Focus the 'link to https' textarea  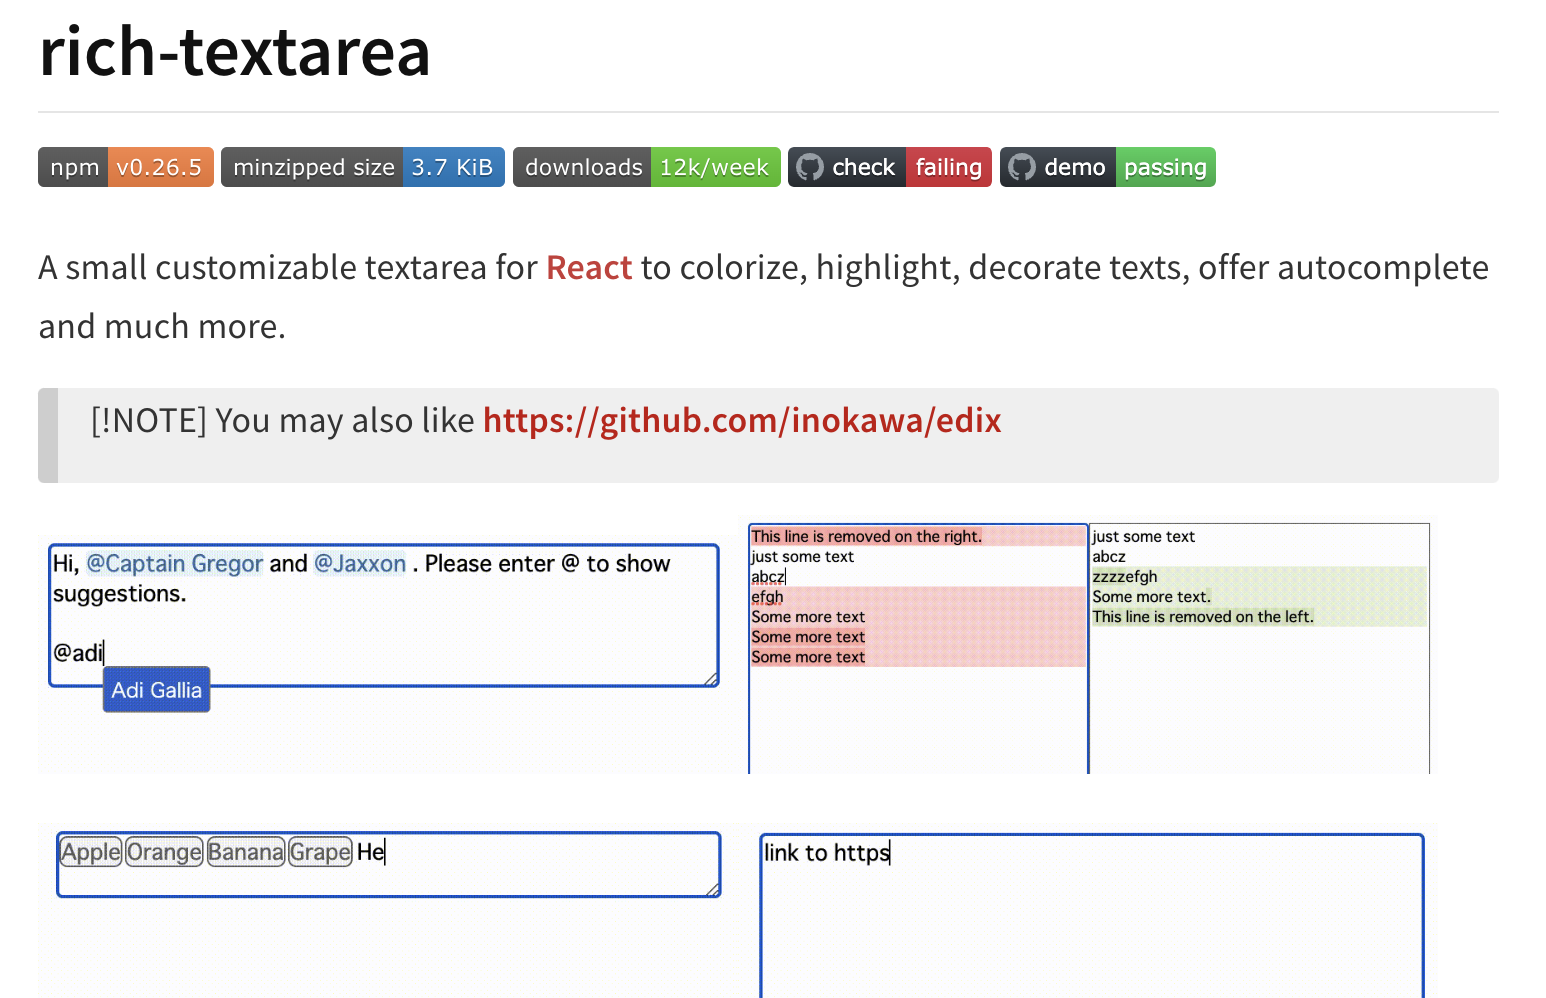pyautogui.click(x=1092, y=915)
